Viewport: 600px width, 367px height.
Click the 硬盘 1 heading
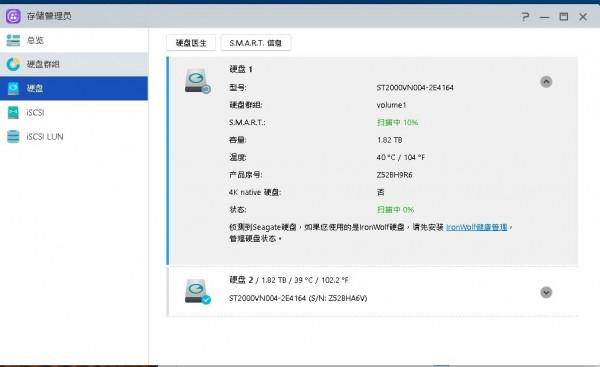(241, 69)
